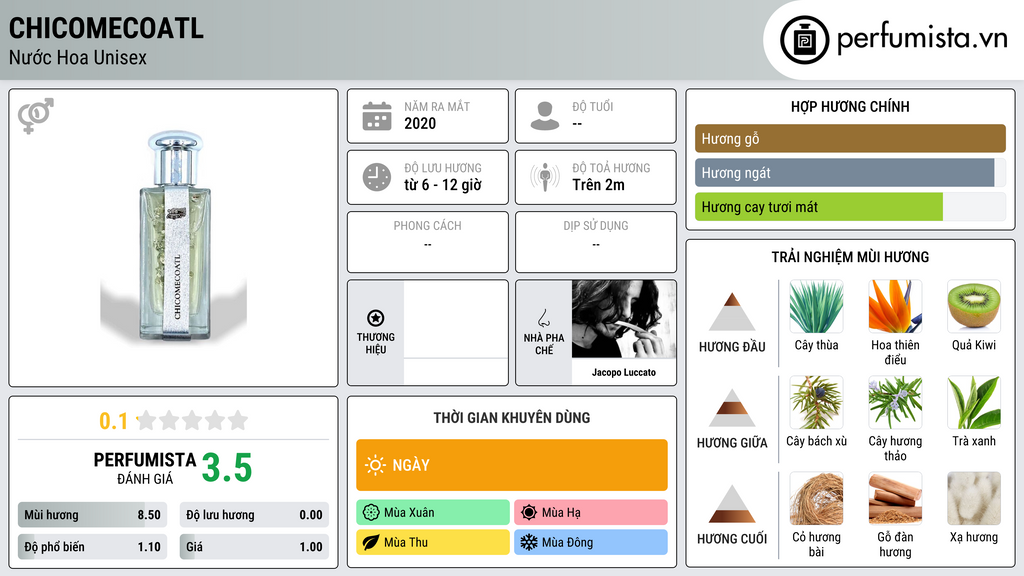The image size is (1024, 576).
Task: Click the Hợp hương chính heading
Action: point(850,106)
